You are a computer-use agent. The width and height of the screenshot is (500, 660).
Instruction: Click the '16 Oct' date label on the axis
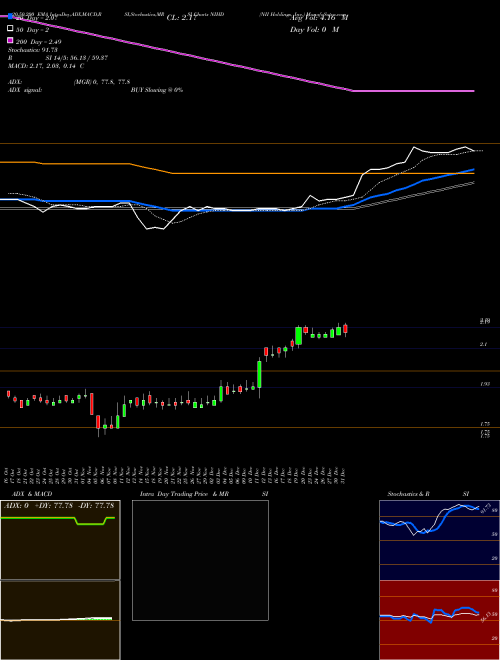coord(8,476)
